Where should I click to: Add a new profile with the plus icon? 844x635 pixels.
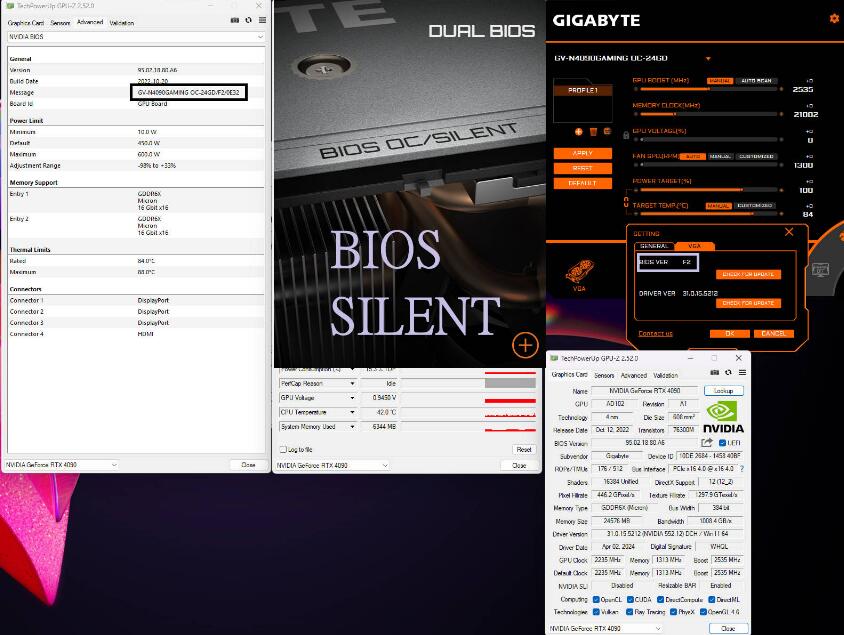pyautogui.click(x=578, y=132)
